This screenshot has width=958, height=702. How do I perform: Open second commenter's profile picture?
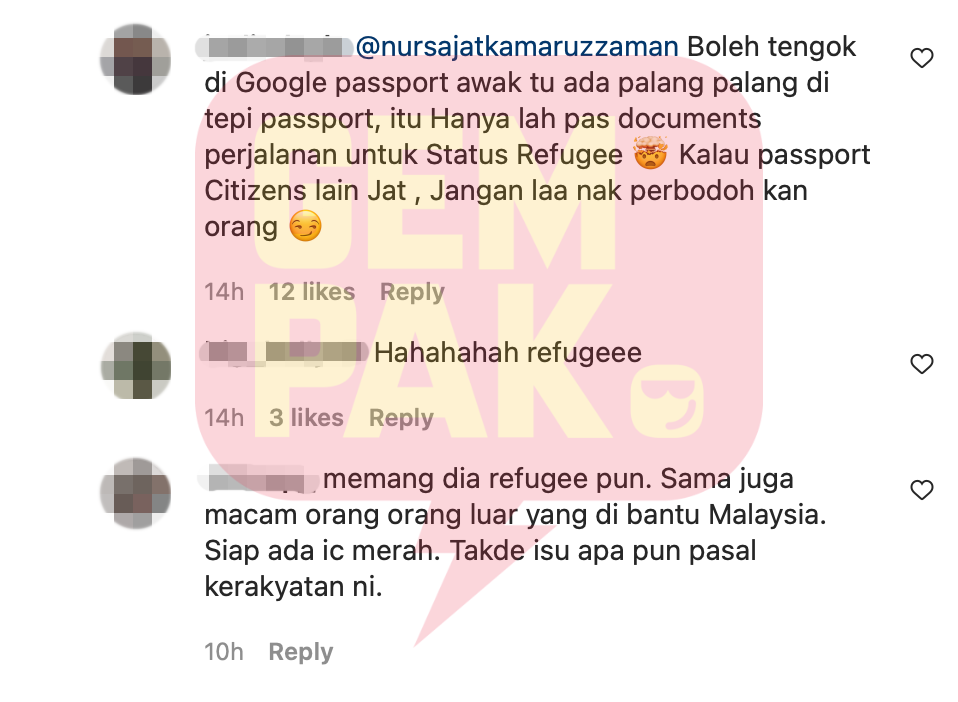[x=135, y=366]
